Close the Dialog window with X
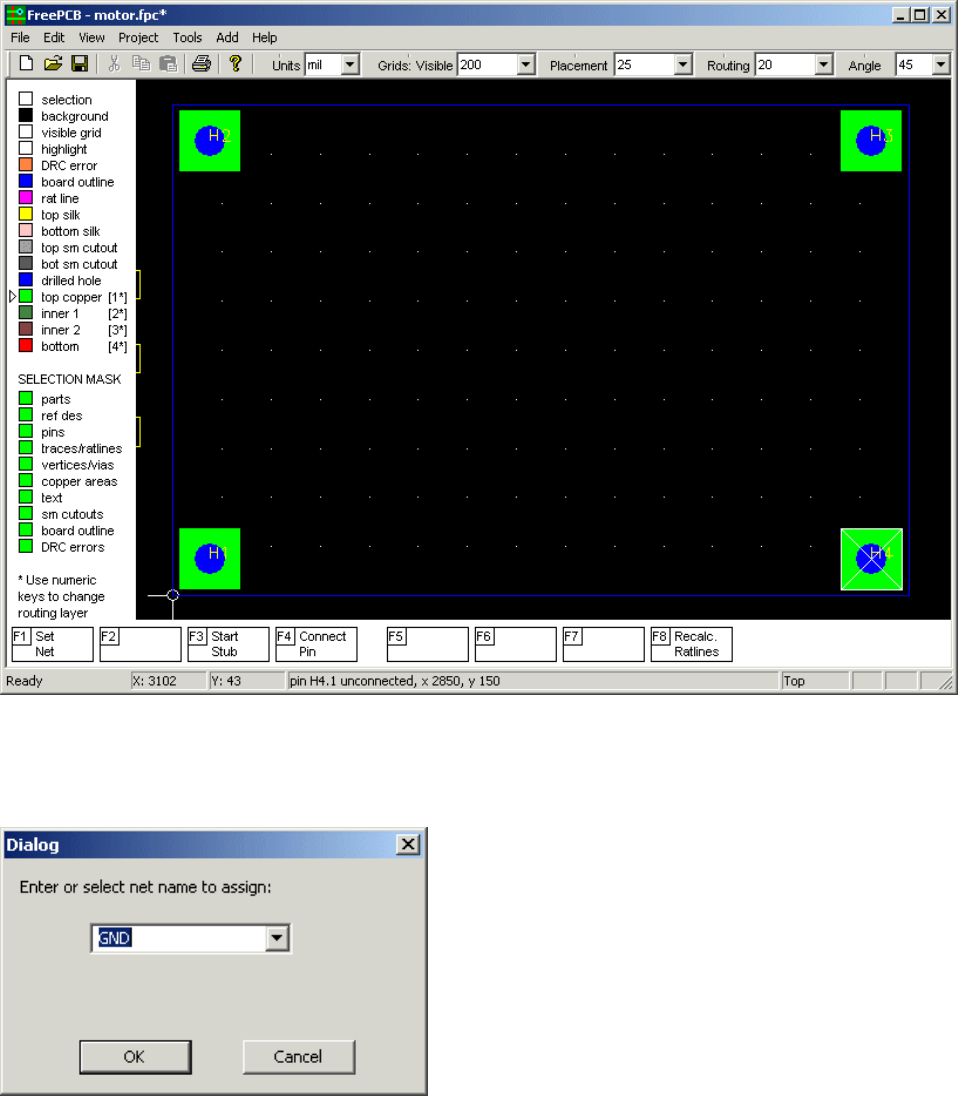The width and height of the screenshot is (958, 1096). coord(408,844)
